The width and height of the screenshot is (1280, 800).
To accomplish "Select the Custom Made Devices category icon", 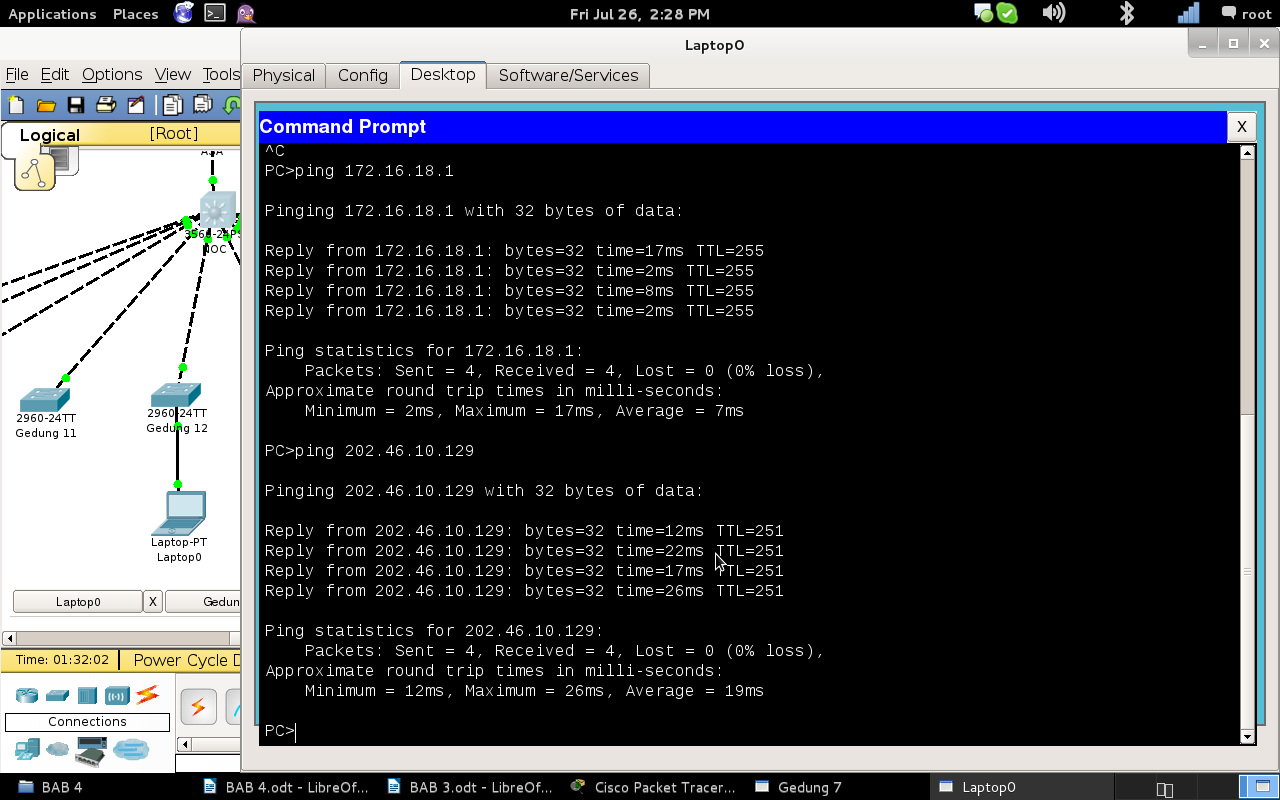I will 91,750.
